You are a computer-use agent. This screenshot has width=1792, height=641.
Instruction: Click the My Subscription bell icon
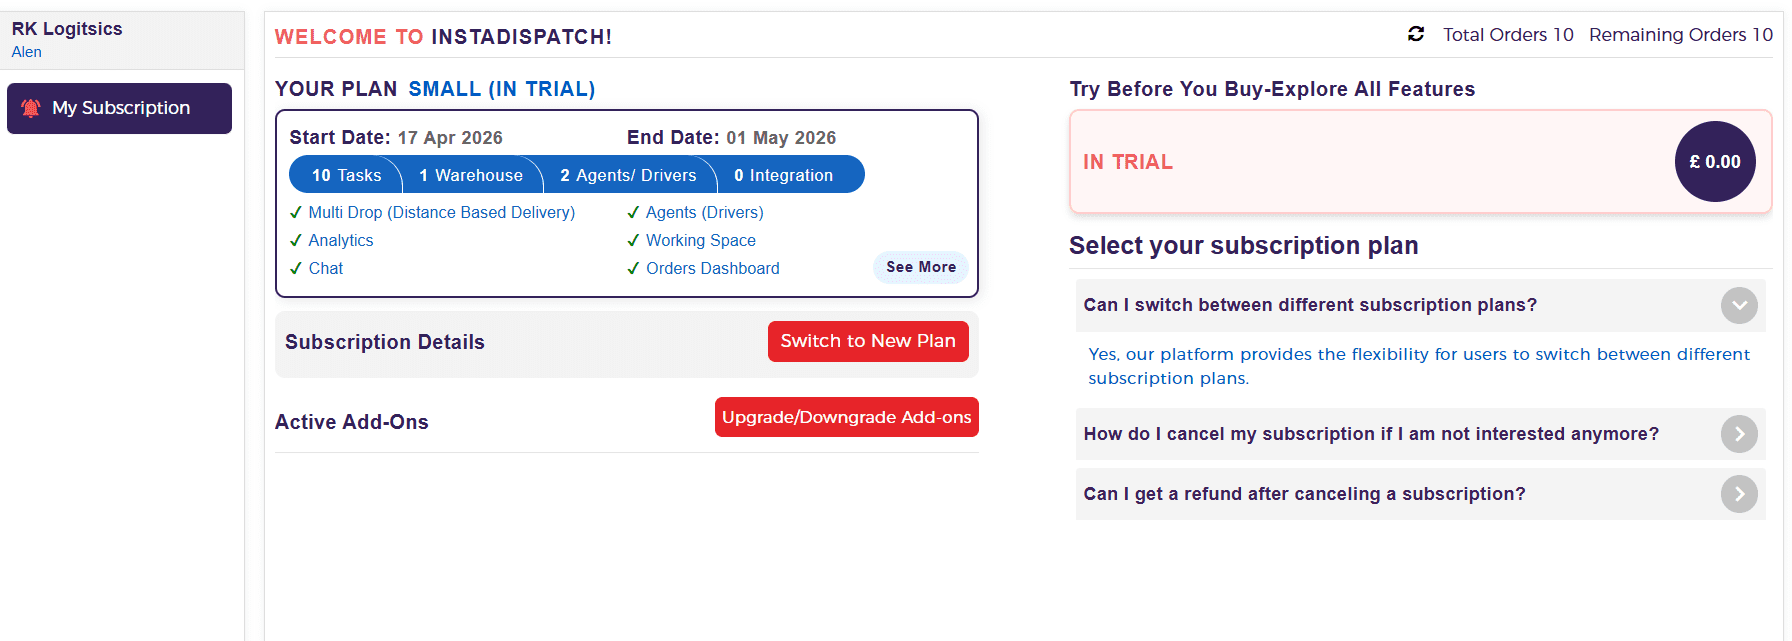click(31, 108)
